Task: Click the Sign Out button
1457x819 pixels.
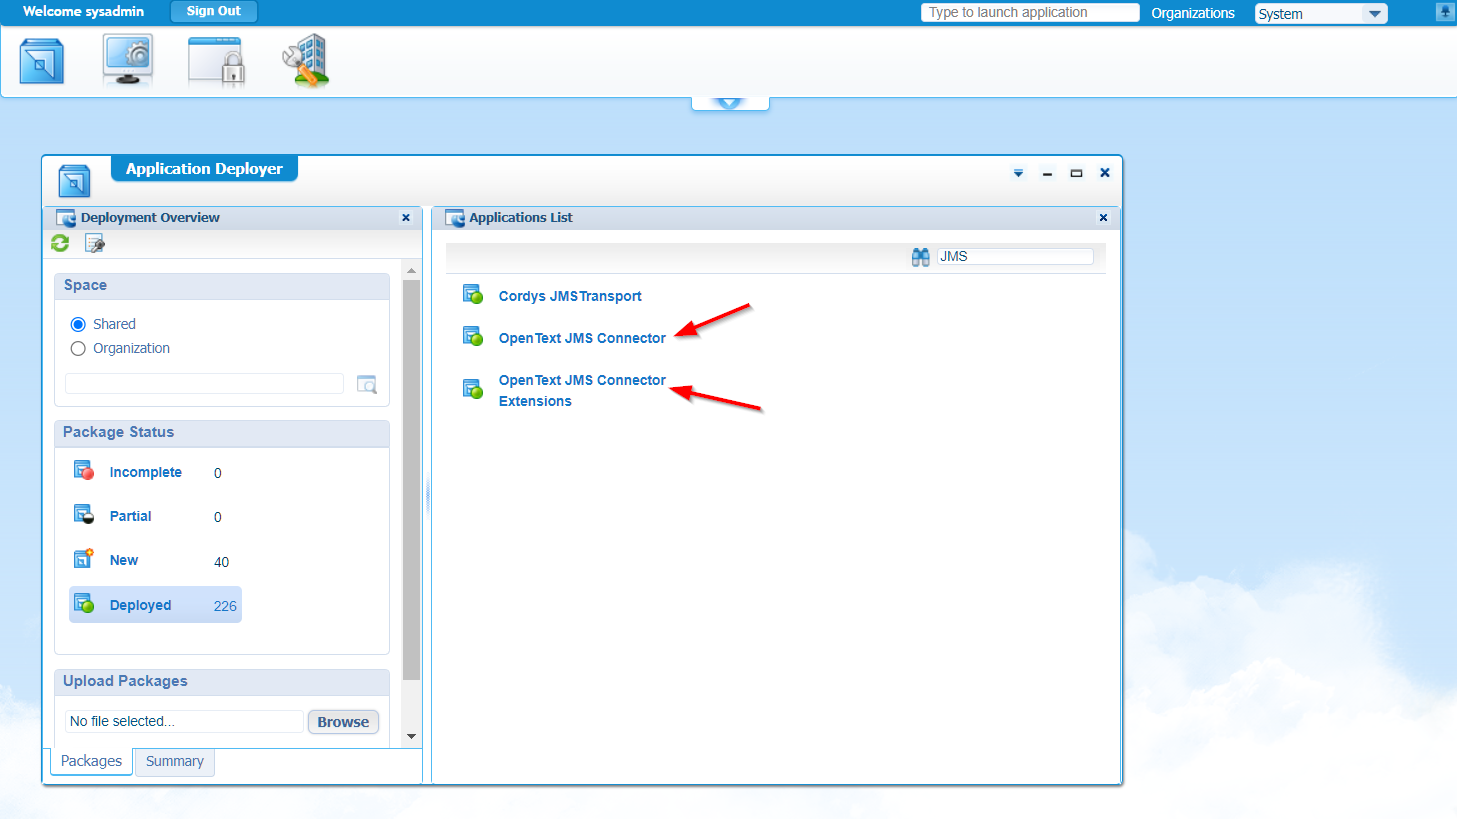Action: pos(213,11)
